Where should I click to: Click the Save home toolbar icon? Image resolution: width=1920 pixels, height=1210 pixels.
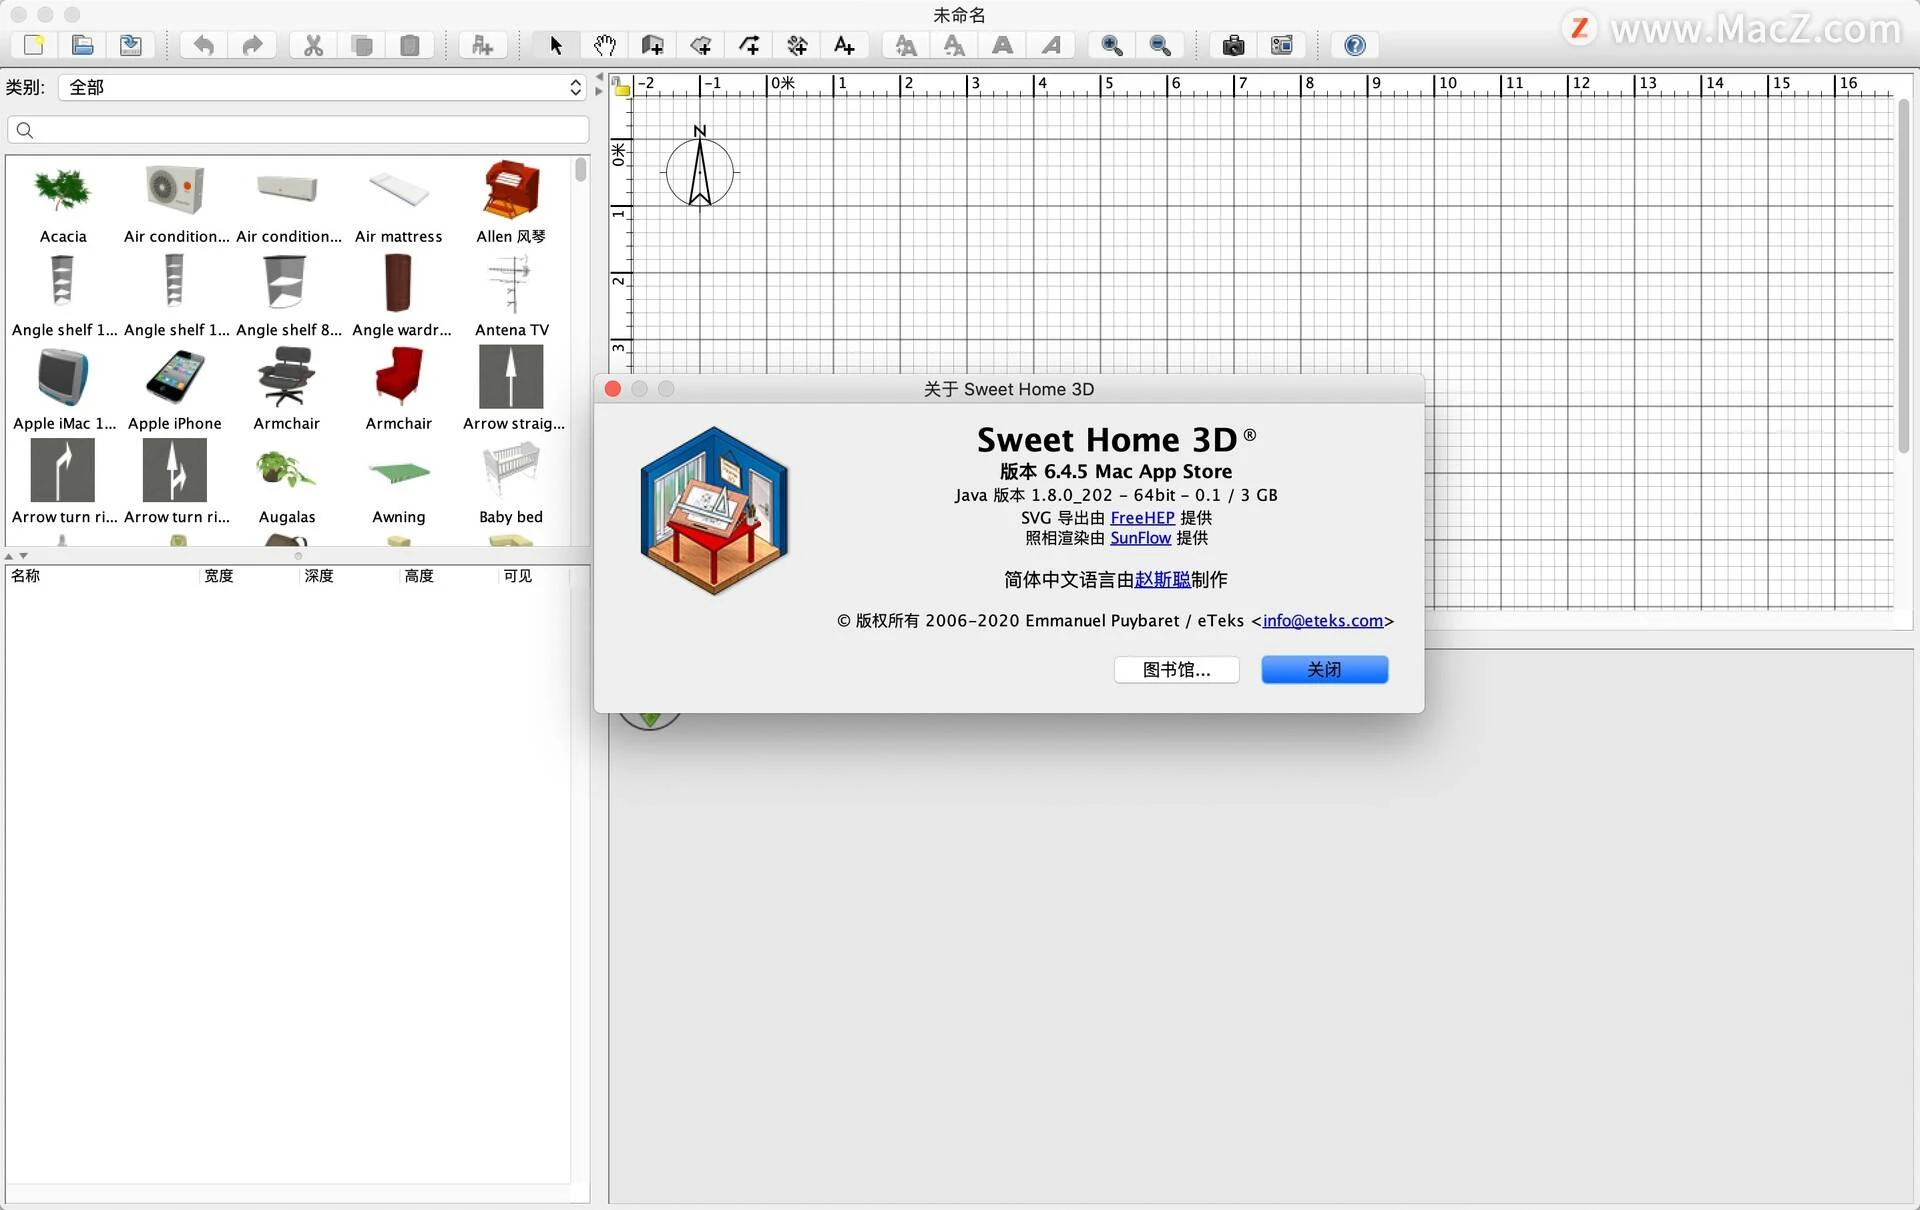pyautogui.click(x=131, y=45)
